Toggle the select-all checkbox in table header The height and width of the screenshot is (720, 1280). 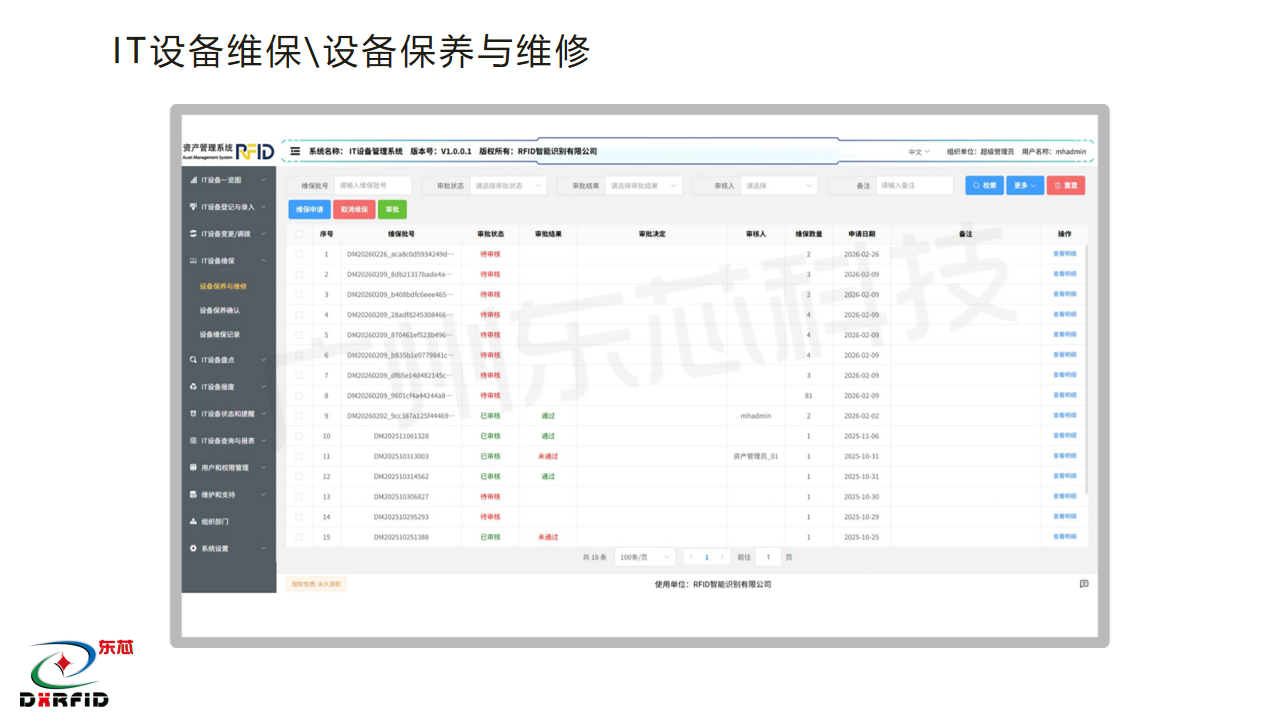298,234
